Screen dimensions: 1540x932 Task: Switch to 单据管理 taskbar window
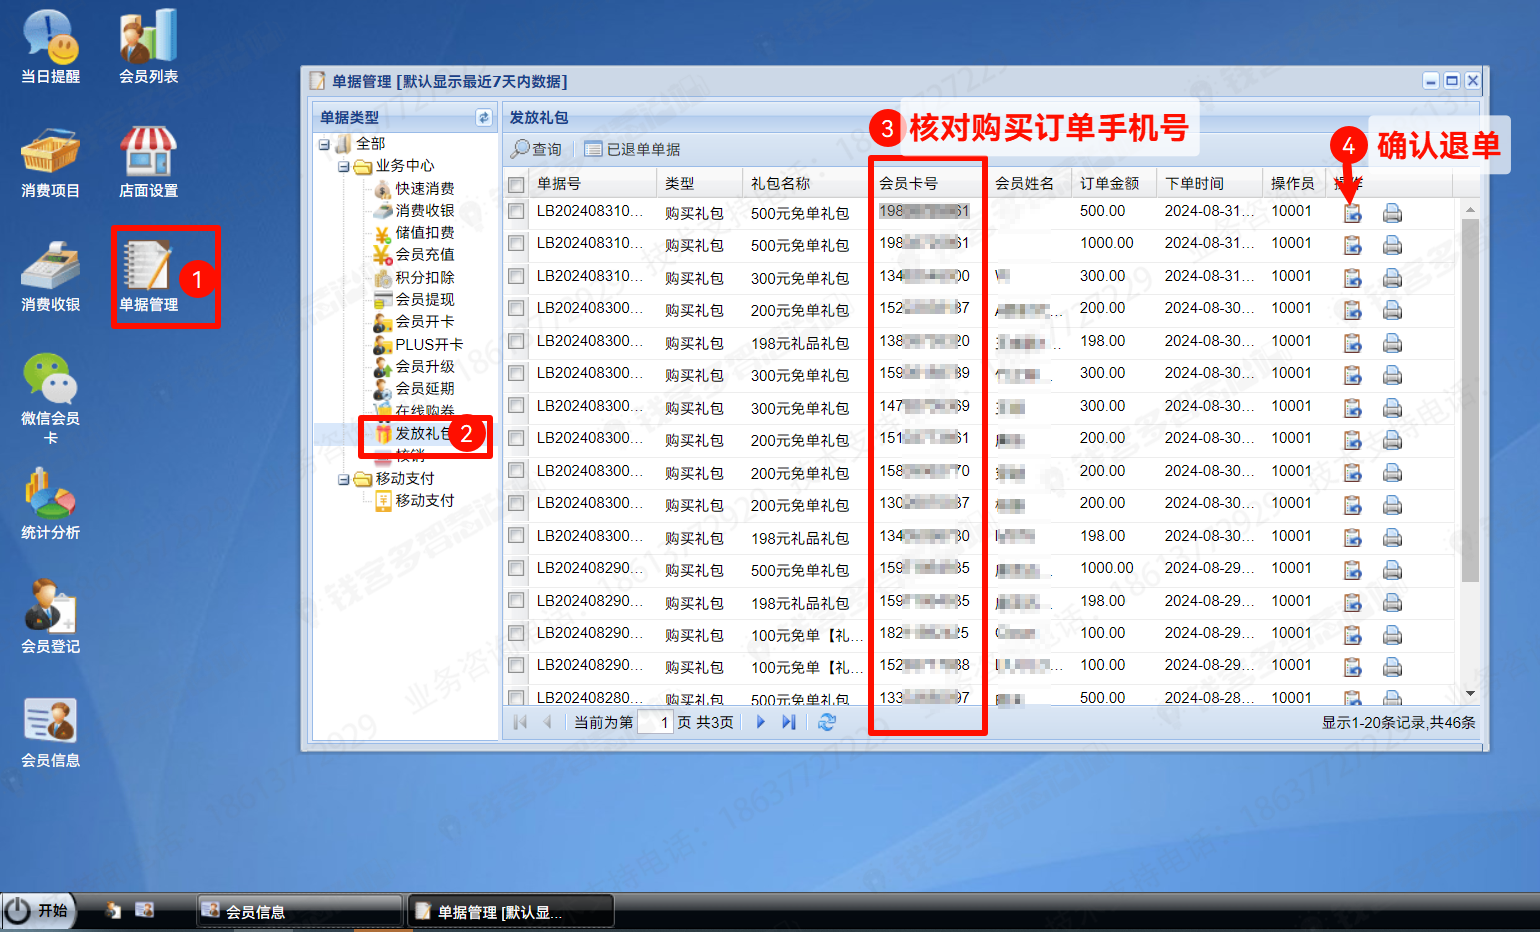click(510, 911)
